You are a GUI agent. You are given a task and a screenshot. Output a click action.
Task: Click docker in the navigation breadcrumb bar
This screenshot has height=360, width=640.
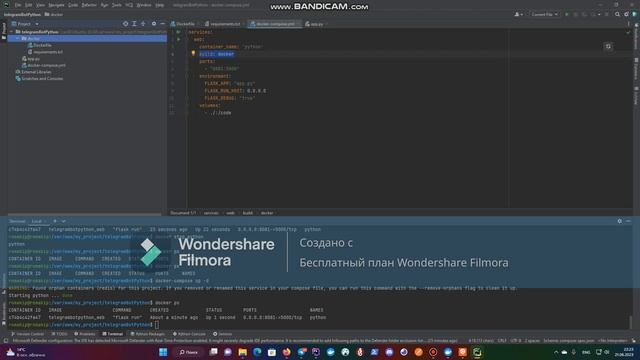coord(54,14)
